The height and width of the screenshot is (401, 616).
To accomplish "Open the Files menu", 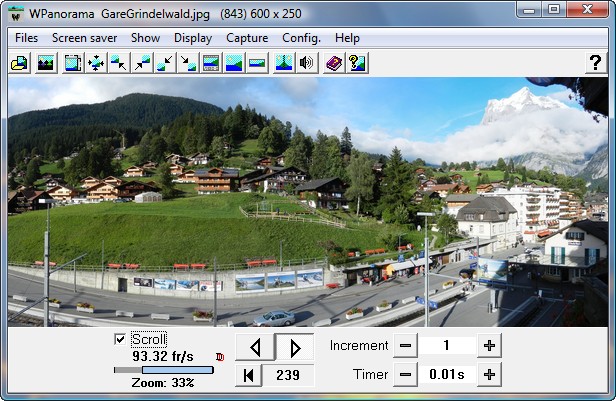I will pyautogui.click(x=26, y=38).
